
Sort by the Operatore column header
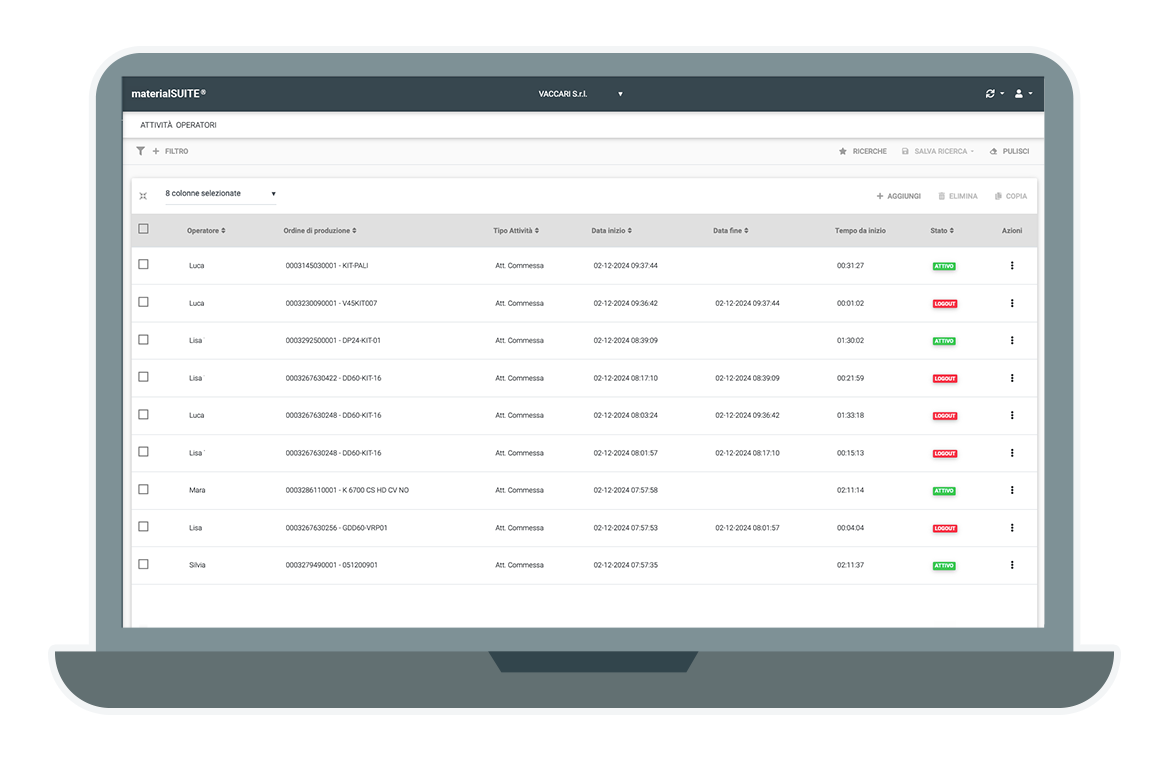[x=206, y=231]
